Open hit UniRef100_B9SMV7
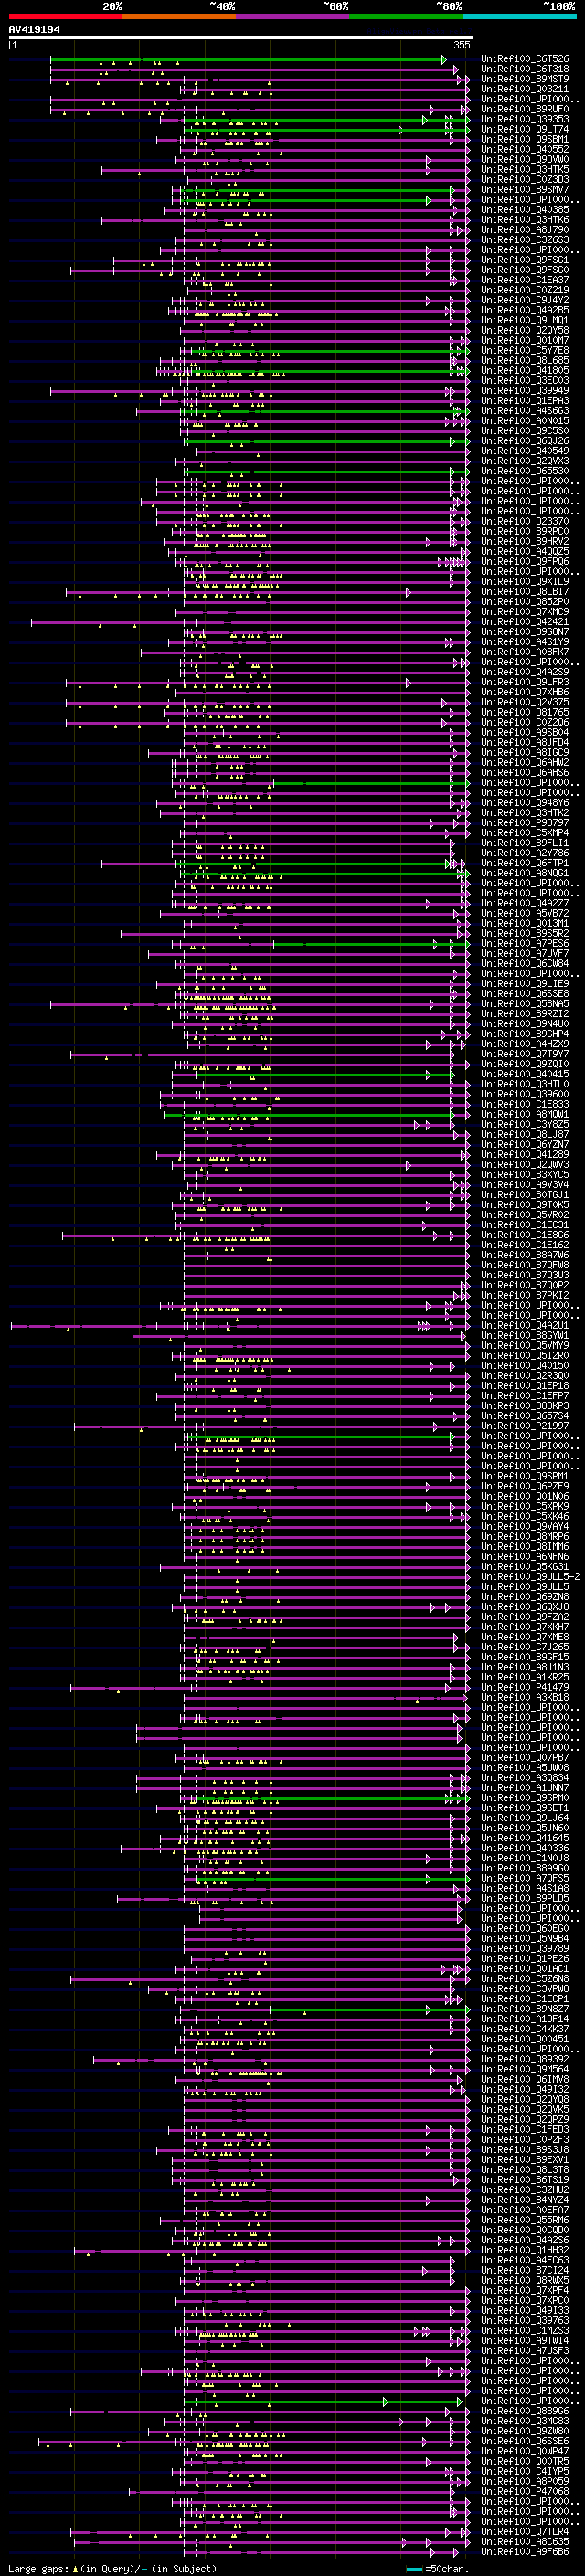 coord(525,189)
